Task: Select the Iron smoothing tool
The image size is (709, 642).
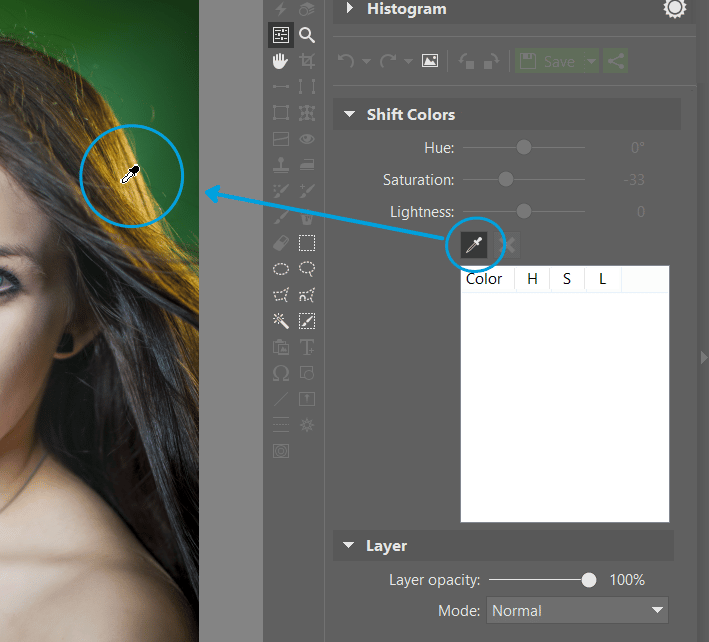Action: (x=307, y=165)
